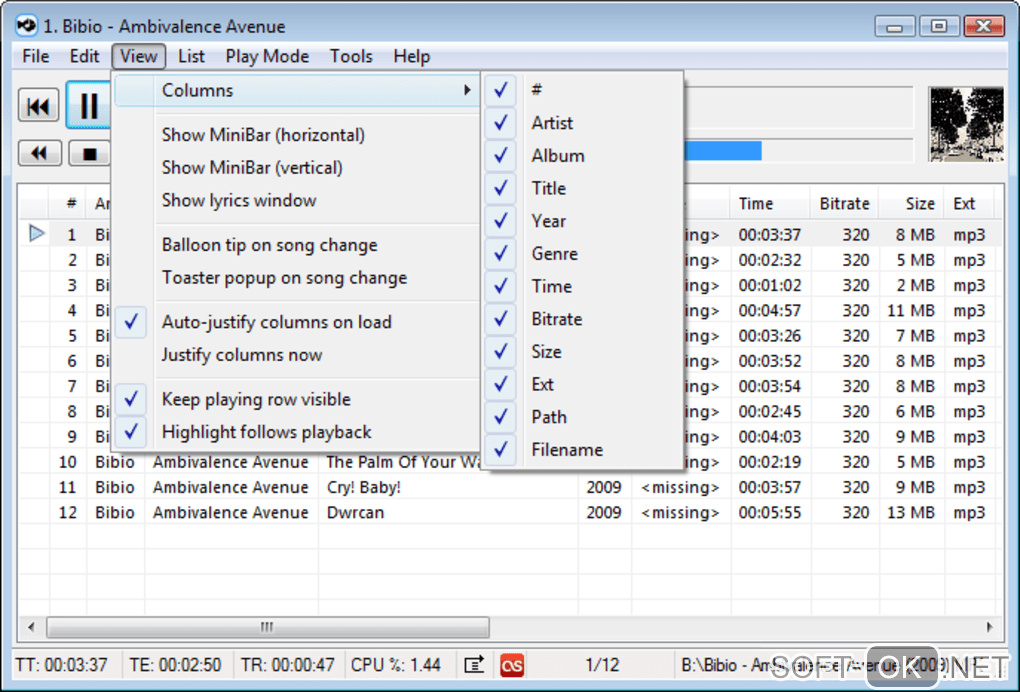Select Show MiniBar (vertical)
Screen dimensions: 1020x692
point(297,167)
